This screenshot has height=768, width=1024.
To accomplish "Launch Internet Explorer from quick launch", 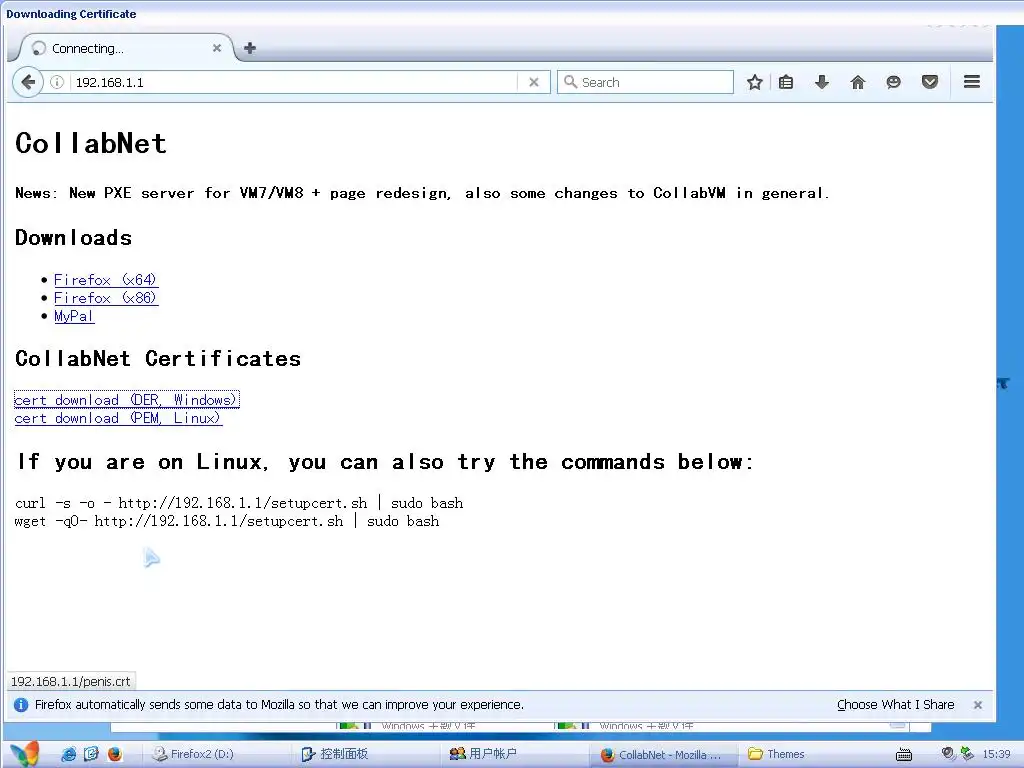I will point(69,754).
